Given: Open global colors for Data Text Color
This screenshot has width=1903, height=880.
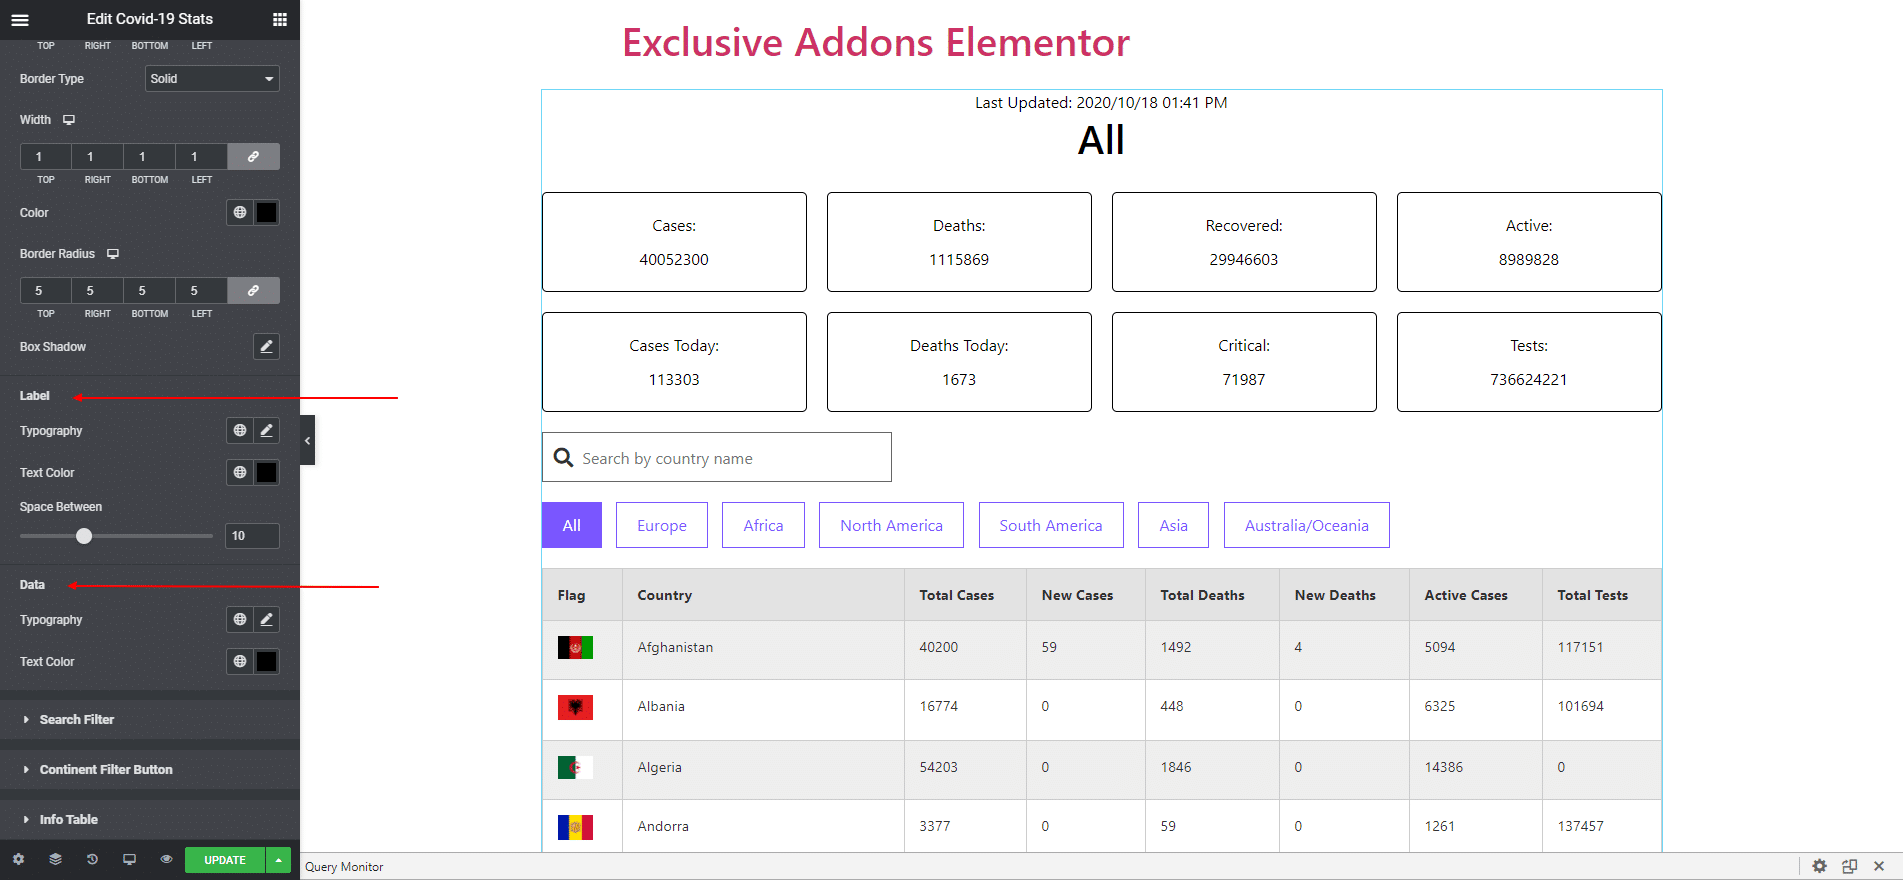Looking at the screenshot, I should pyautogui.click(x=240, y=661).
